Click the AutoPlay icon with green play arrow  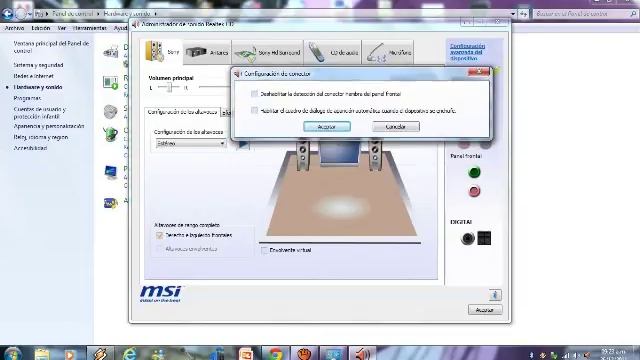coord(111,82)
